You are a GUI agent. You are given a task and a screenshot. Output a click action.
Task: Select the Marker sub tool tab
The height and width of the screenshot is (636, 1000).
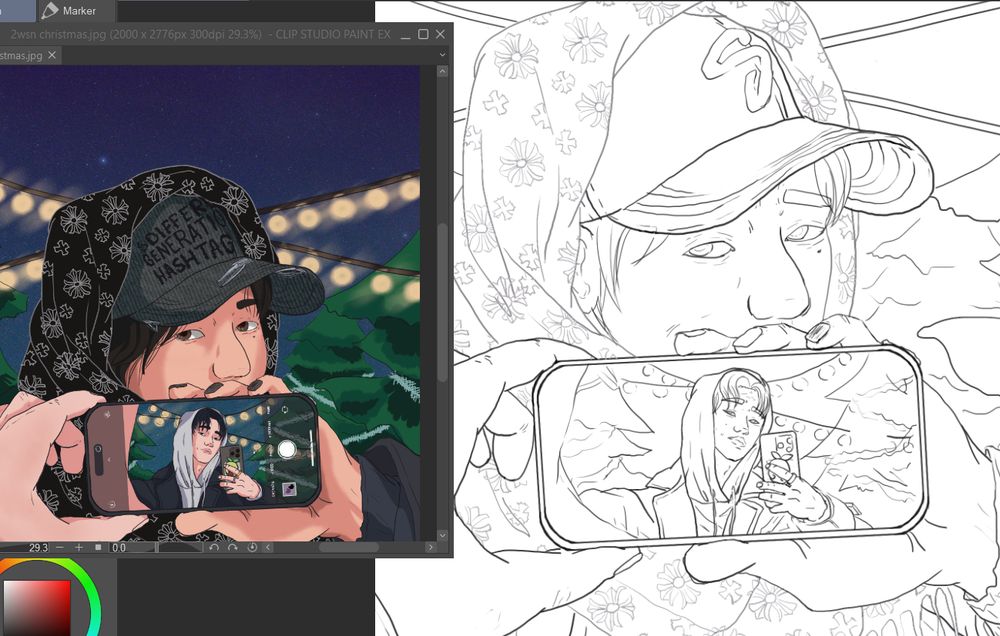click(77, 11)
